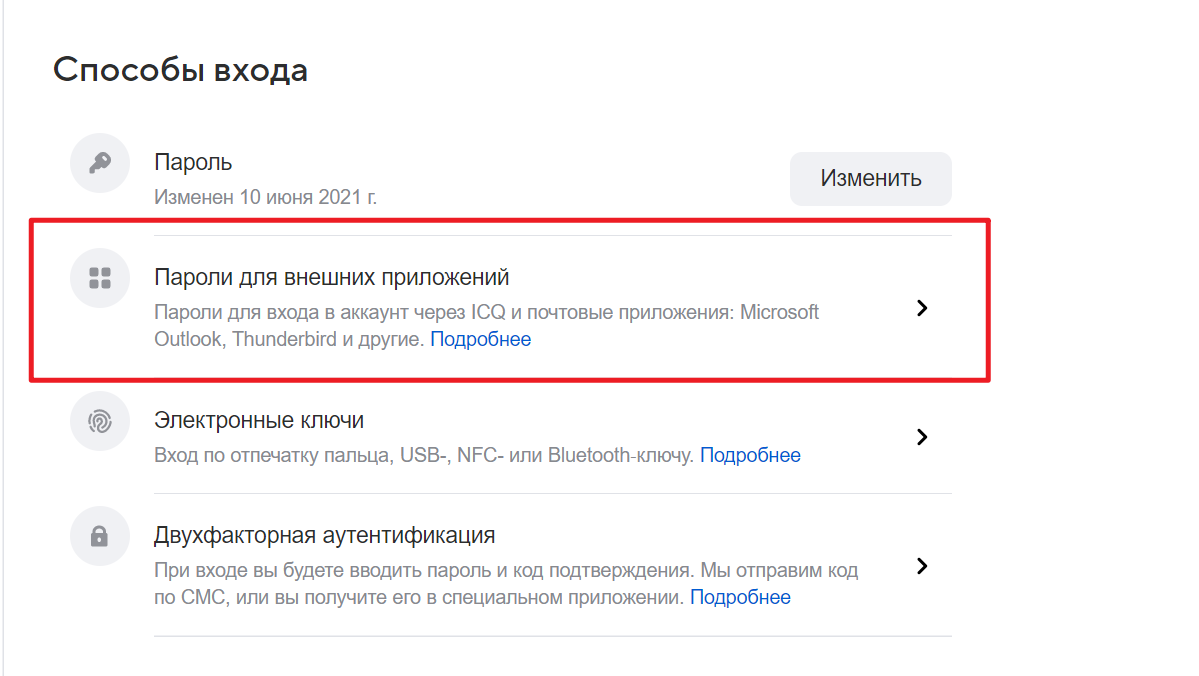Click the Способы входа heading
Image resolution: width=1199 pixels, height=676 pixels.
tap(180, 70)
